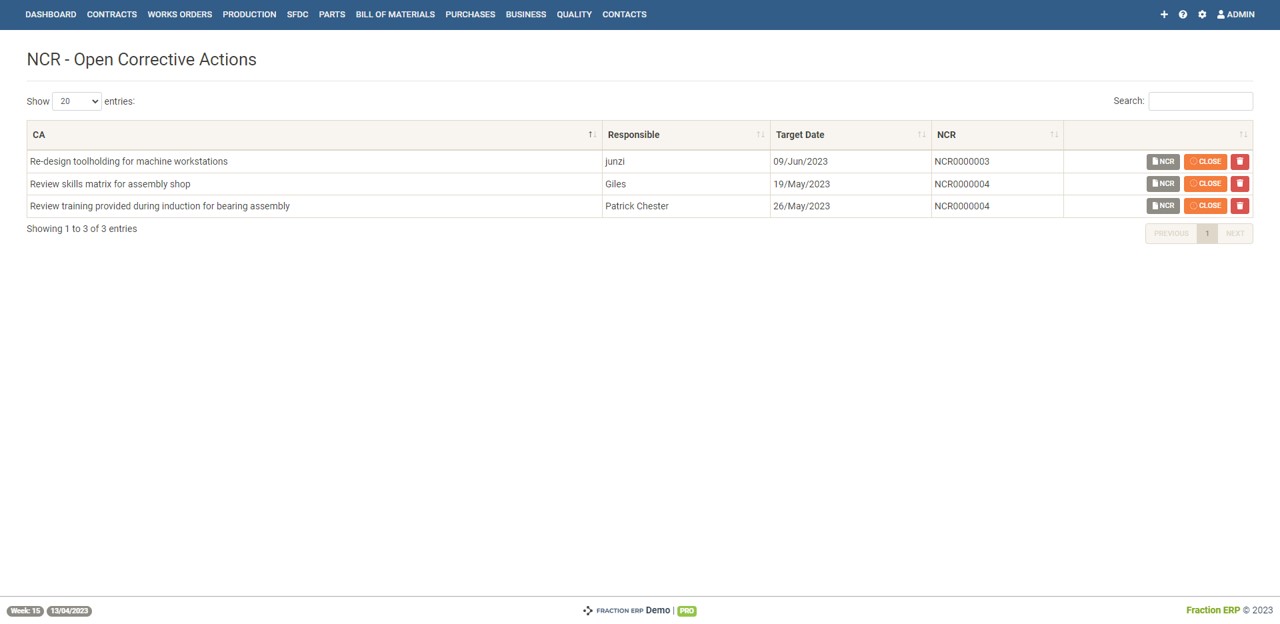
Task: Close the bearing assembly training action
Action: (1205, 206)
